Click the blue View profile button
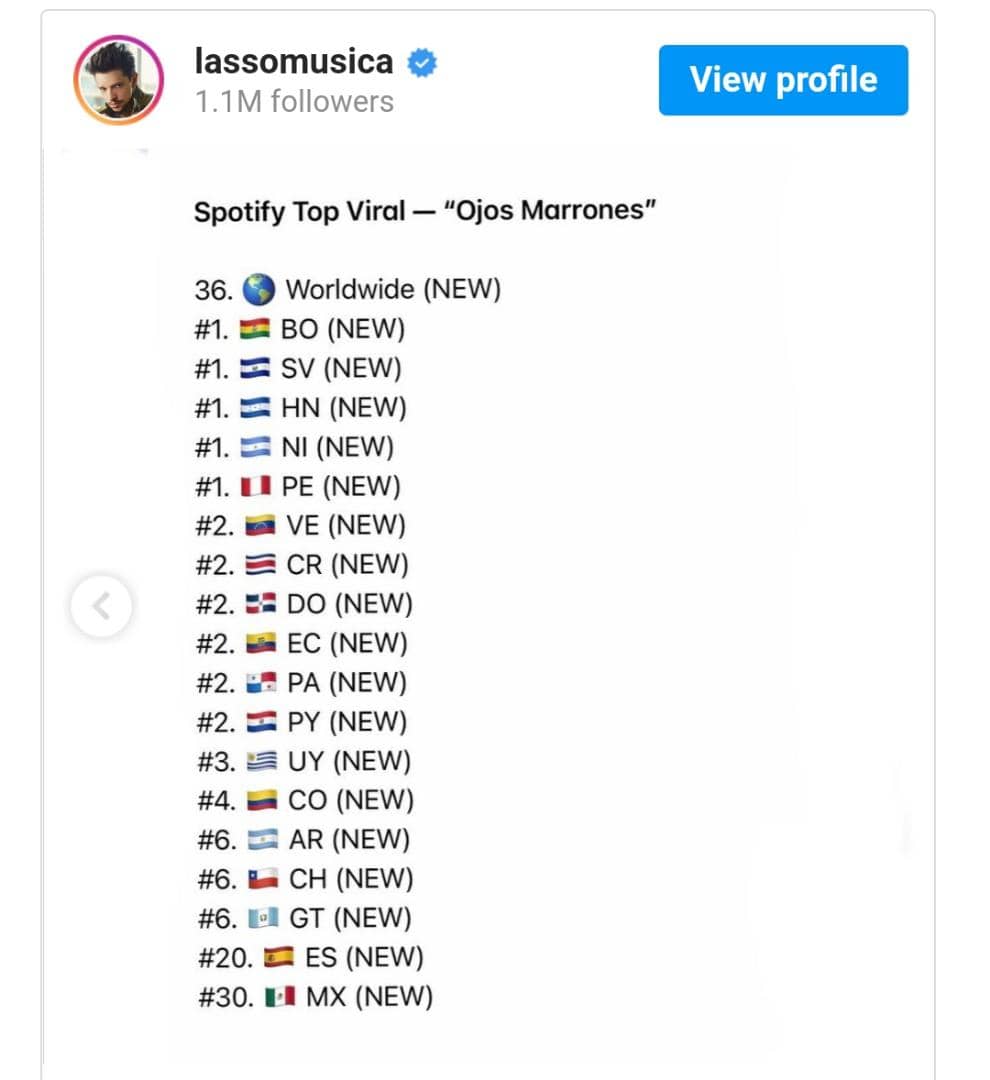 (783, 80)
